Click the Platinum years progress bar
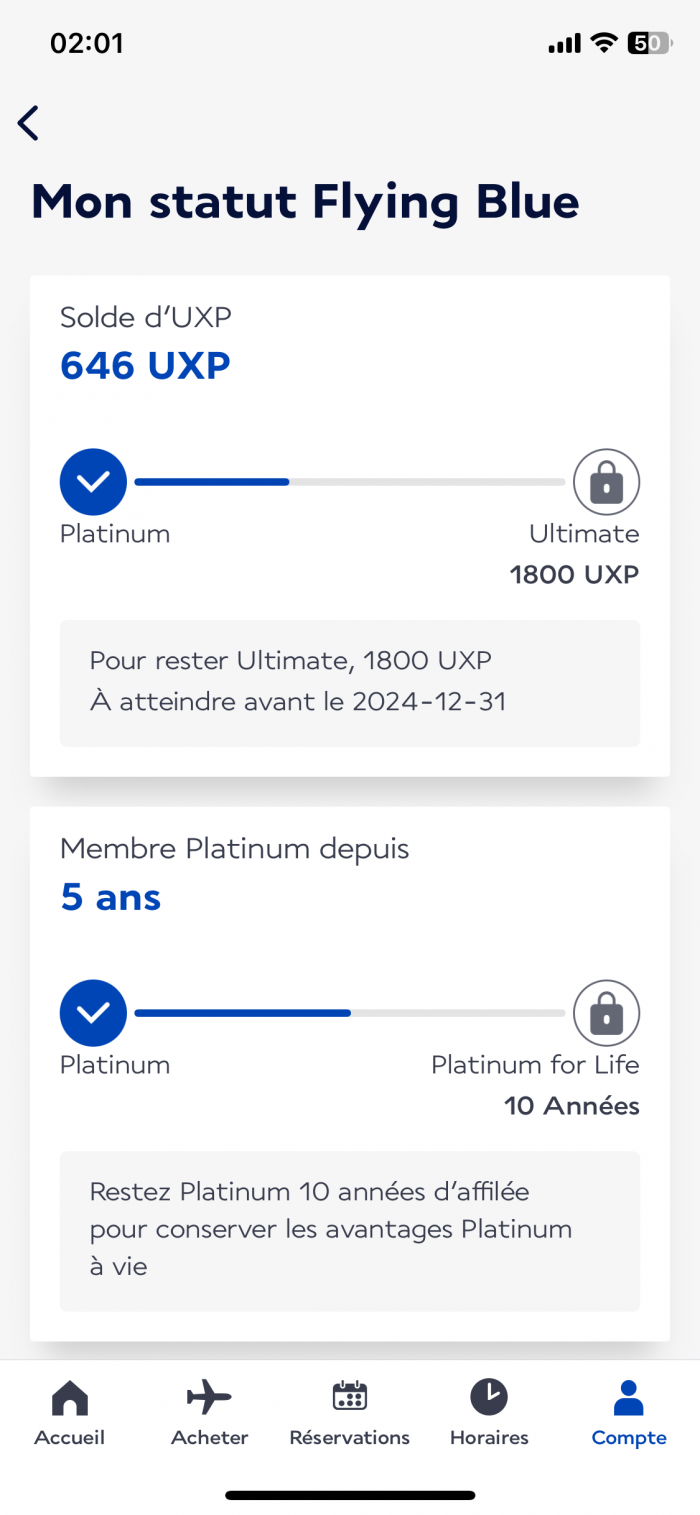This screenshot has width=700, height=1515. point(350,1013)
